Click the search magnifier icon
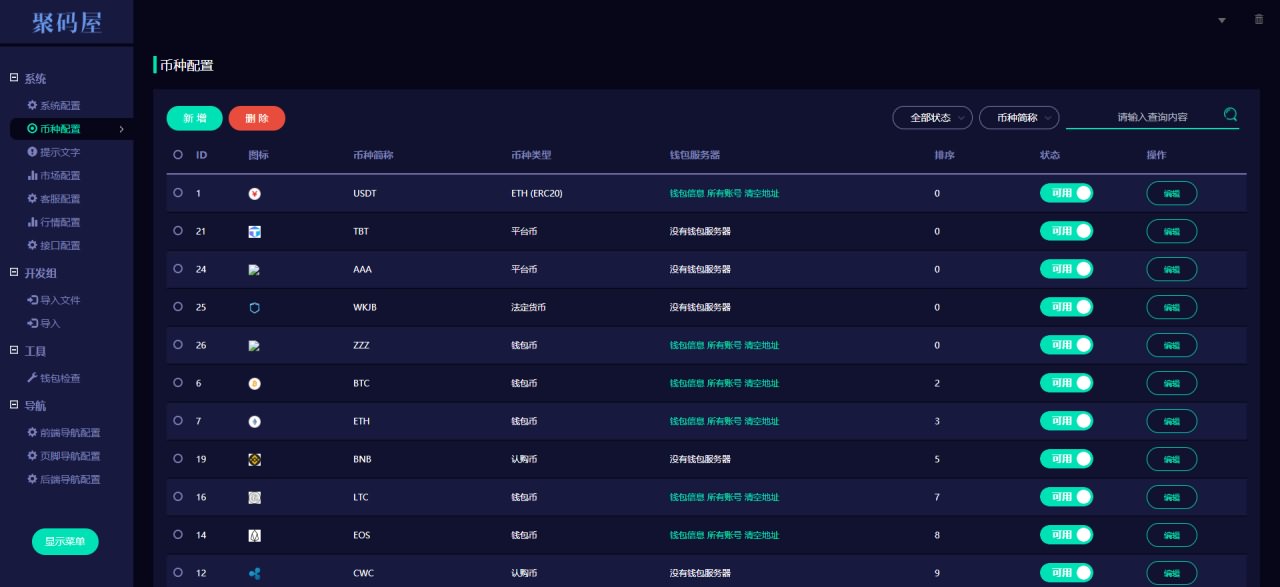The width and height of the screenshot is (1280, 587). tap(1230, 115)
